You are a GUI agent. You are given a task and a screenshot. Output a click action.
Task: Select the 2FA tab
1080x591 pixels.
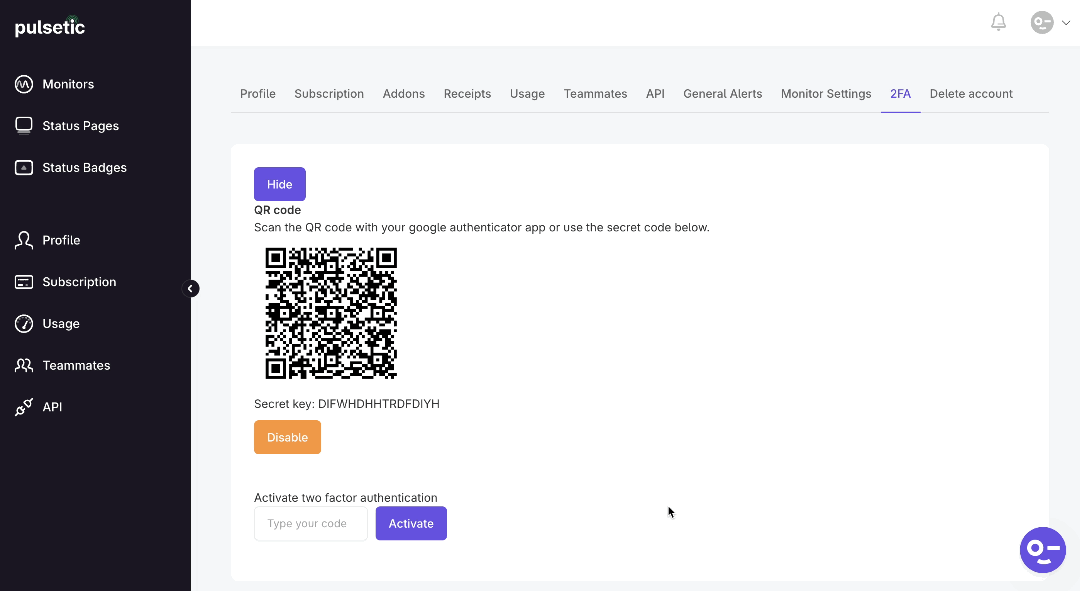tap(900, 94)
